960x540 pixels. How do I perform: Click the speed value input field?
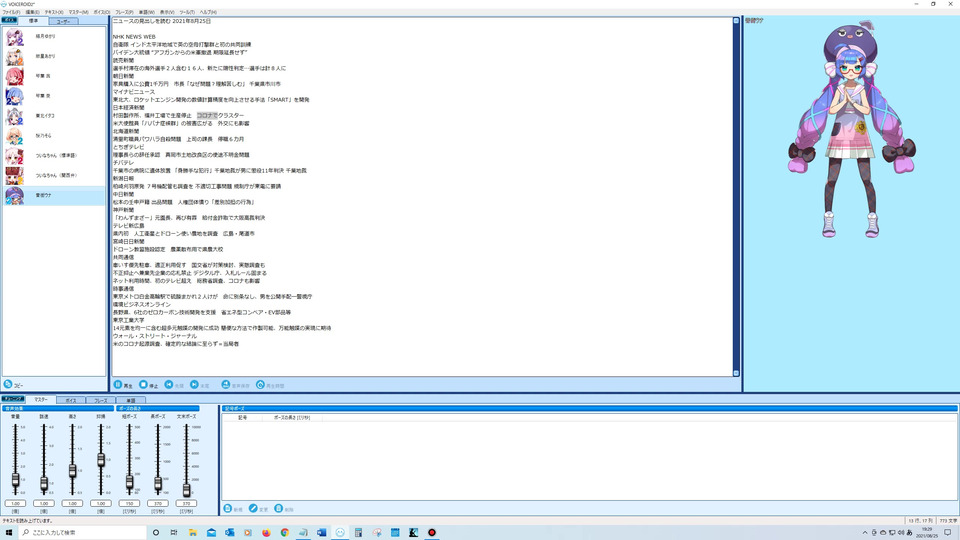click(44, 503)
